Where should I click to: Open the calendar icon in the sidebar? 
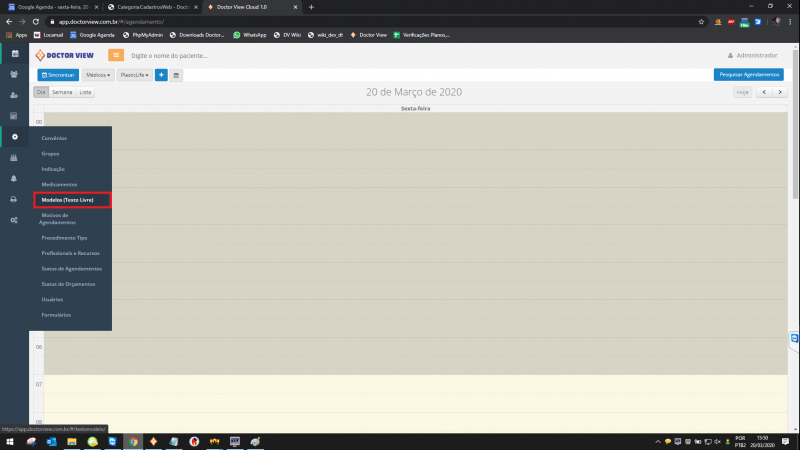14,53
